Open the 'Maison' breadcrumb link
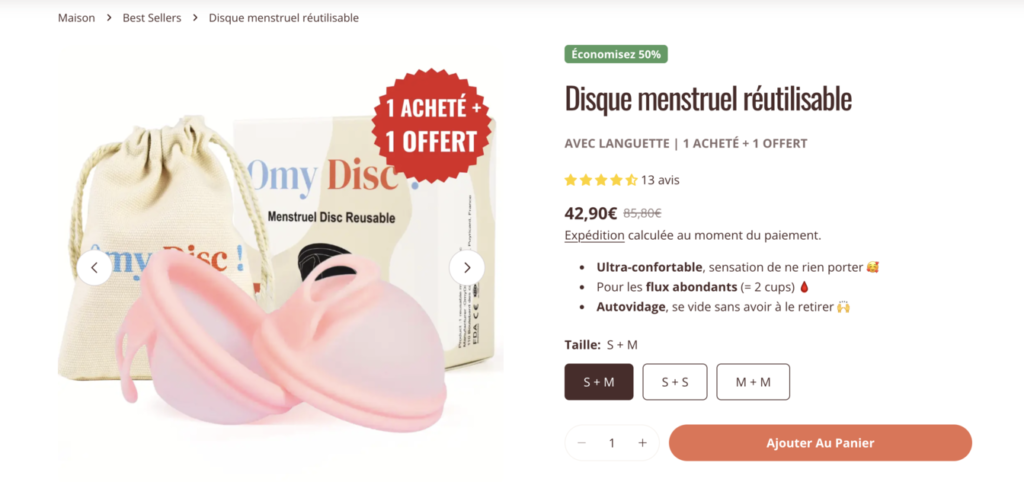The width and height of the screenshot is (1024, 482). (x=76, y=18)
